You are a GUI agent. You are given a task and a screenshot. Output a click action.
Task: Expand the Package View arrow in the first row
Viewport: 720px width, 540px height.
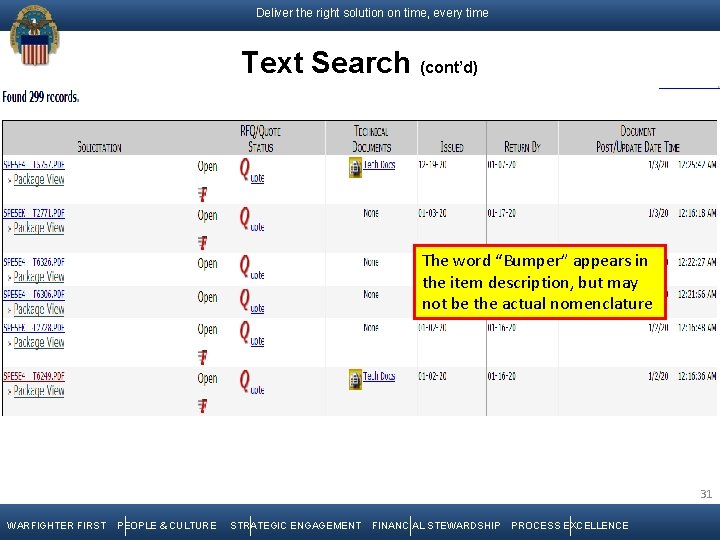click(9, 180)
